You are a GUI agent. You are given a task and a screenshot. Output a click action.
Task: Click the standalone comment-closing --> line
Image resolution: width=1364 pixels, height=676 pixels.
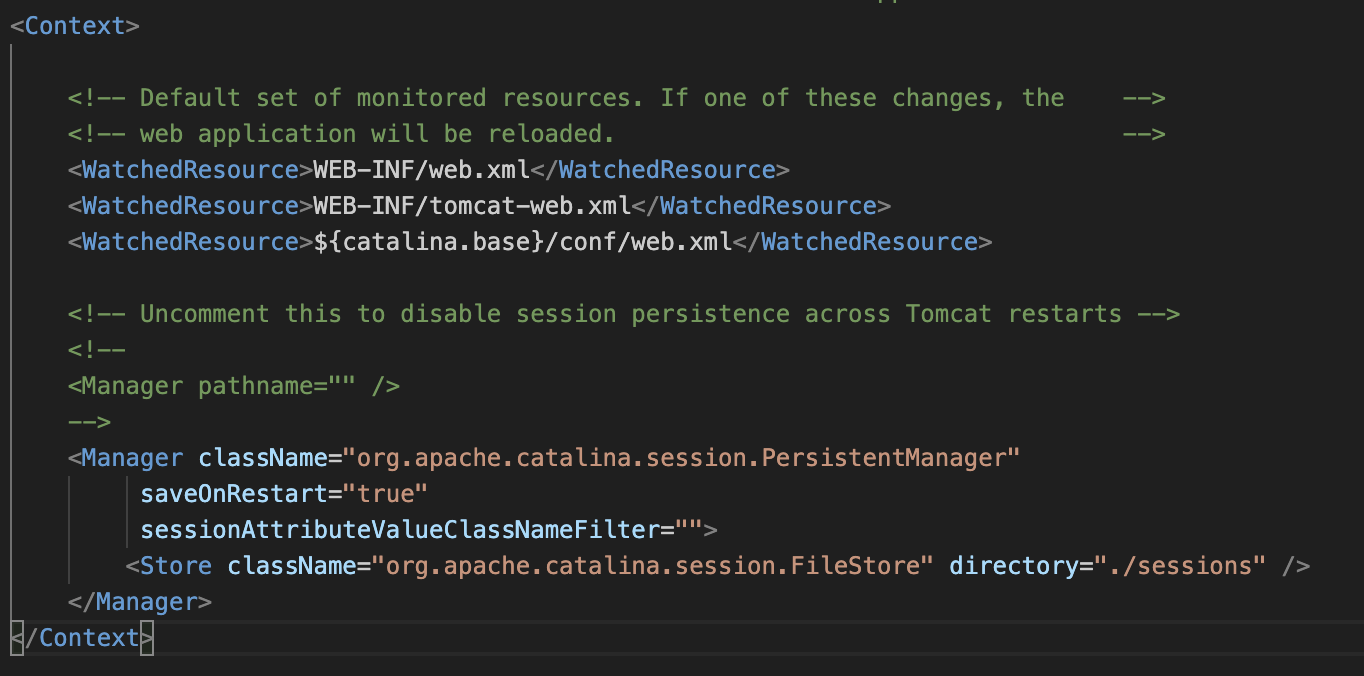90,422
